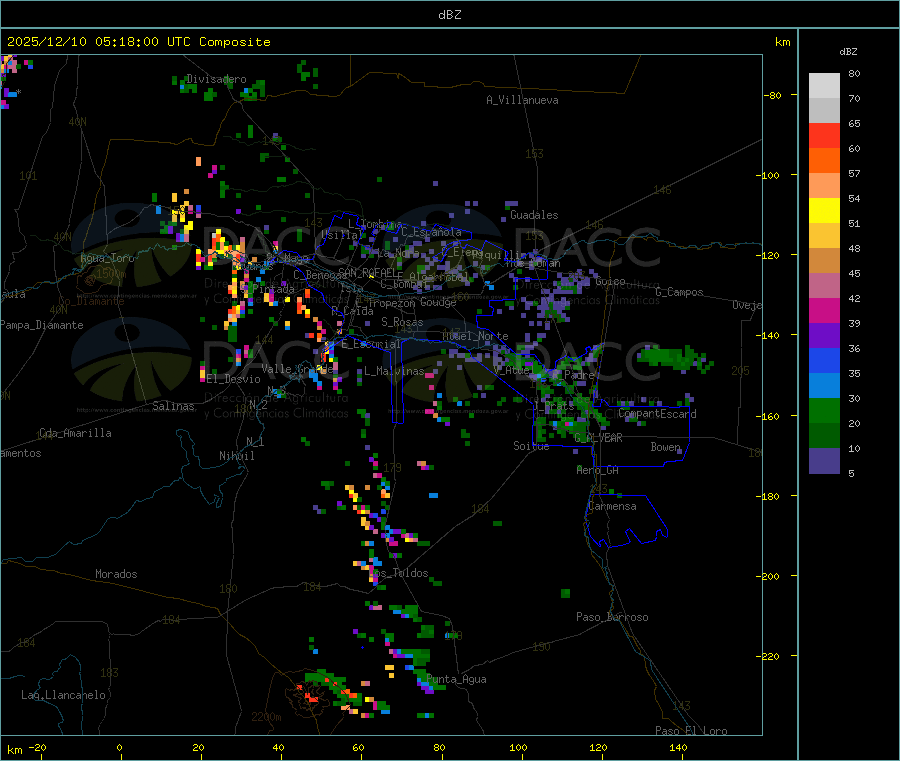This screenshot has width=900, height=761.
Task: Select the Aero_GA airport label
Action: tap(598, 470)
